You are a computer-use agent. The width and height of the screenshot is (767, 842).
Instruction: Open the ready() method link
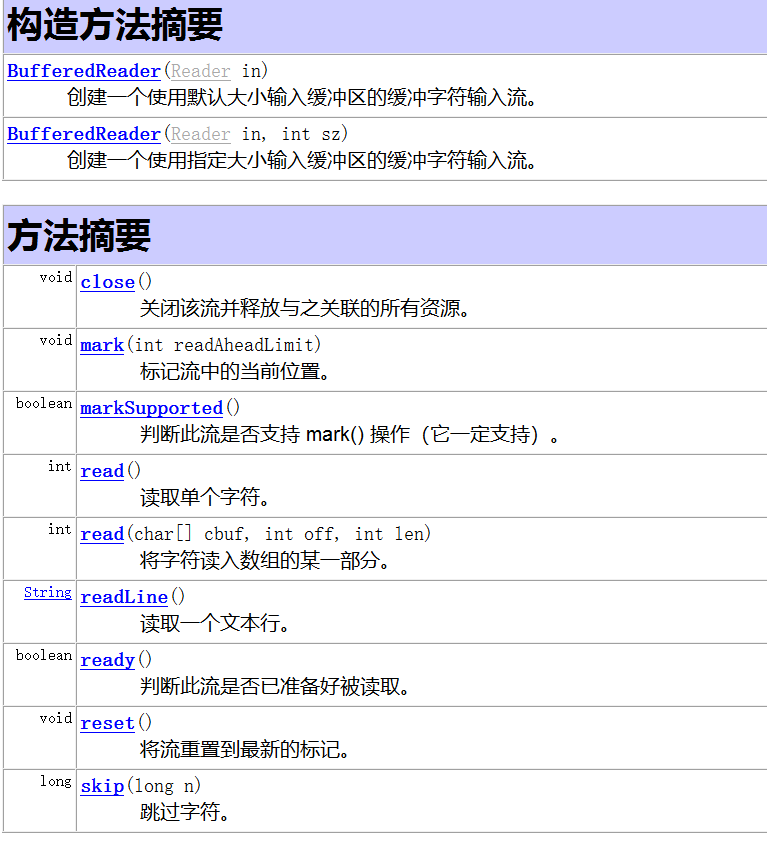click(x=107, y=660)
